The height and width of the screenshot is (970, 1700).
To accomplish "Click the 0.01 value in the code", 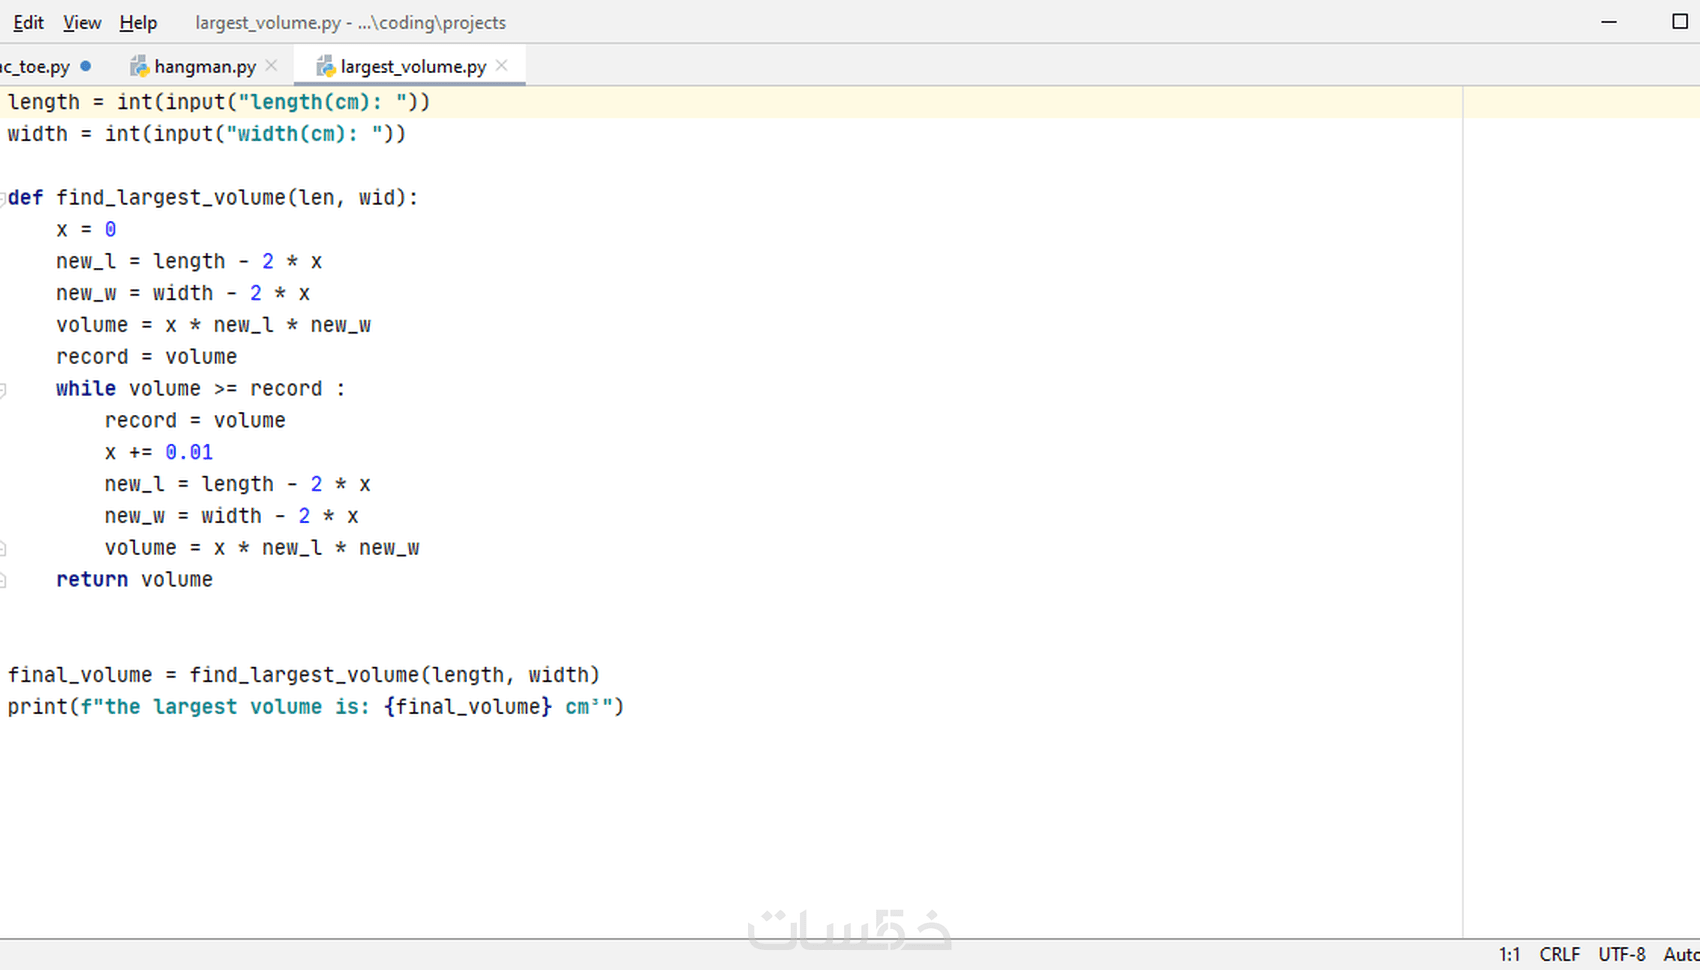I will (x=189, y=452).
